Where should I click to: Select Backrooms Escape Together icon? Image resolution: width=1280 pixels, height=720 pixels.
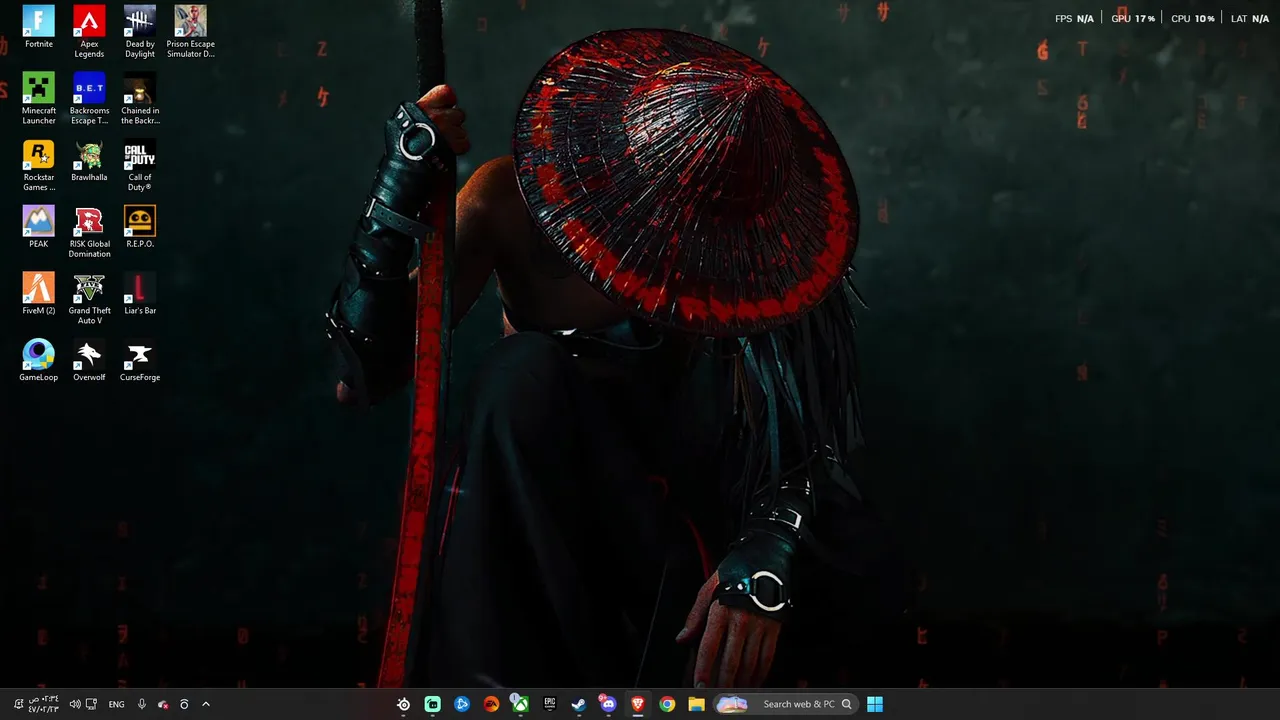pos(89,99)
